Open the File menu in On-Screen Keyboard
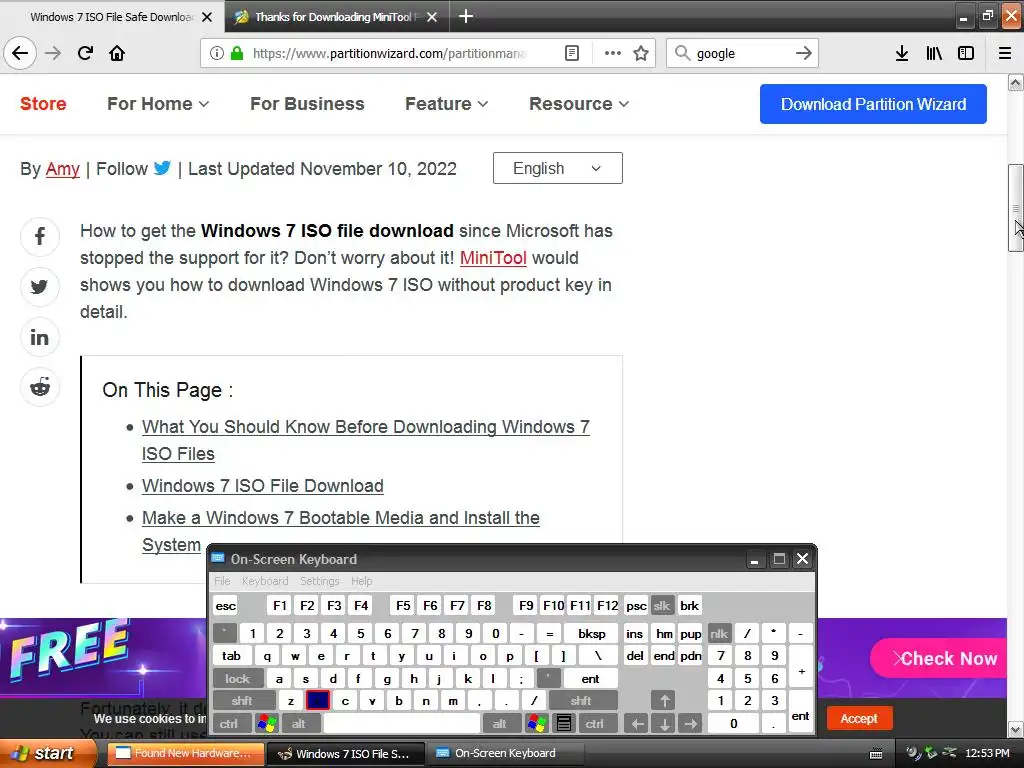This screenshot has width=1024, height=768. tap(222, 581)
